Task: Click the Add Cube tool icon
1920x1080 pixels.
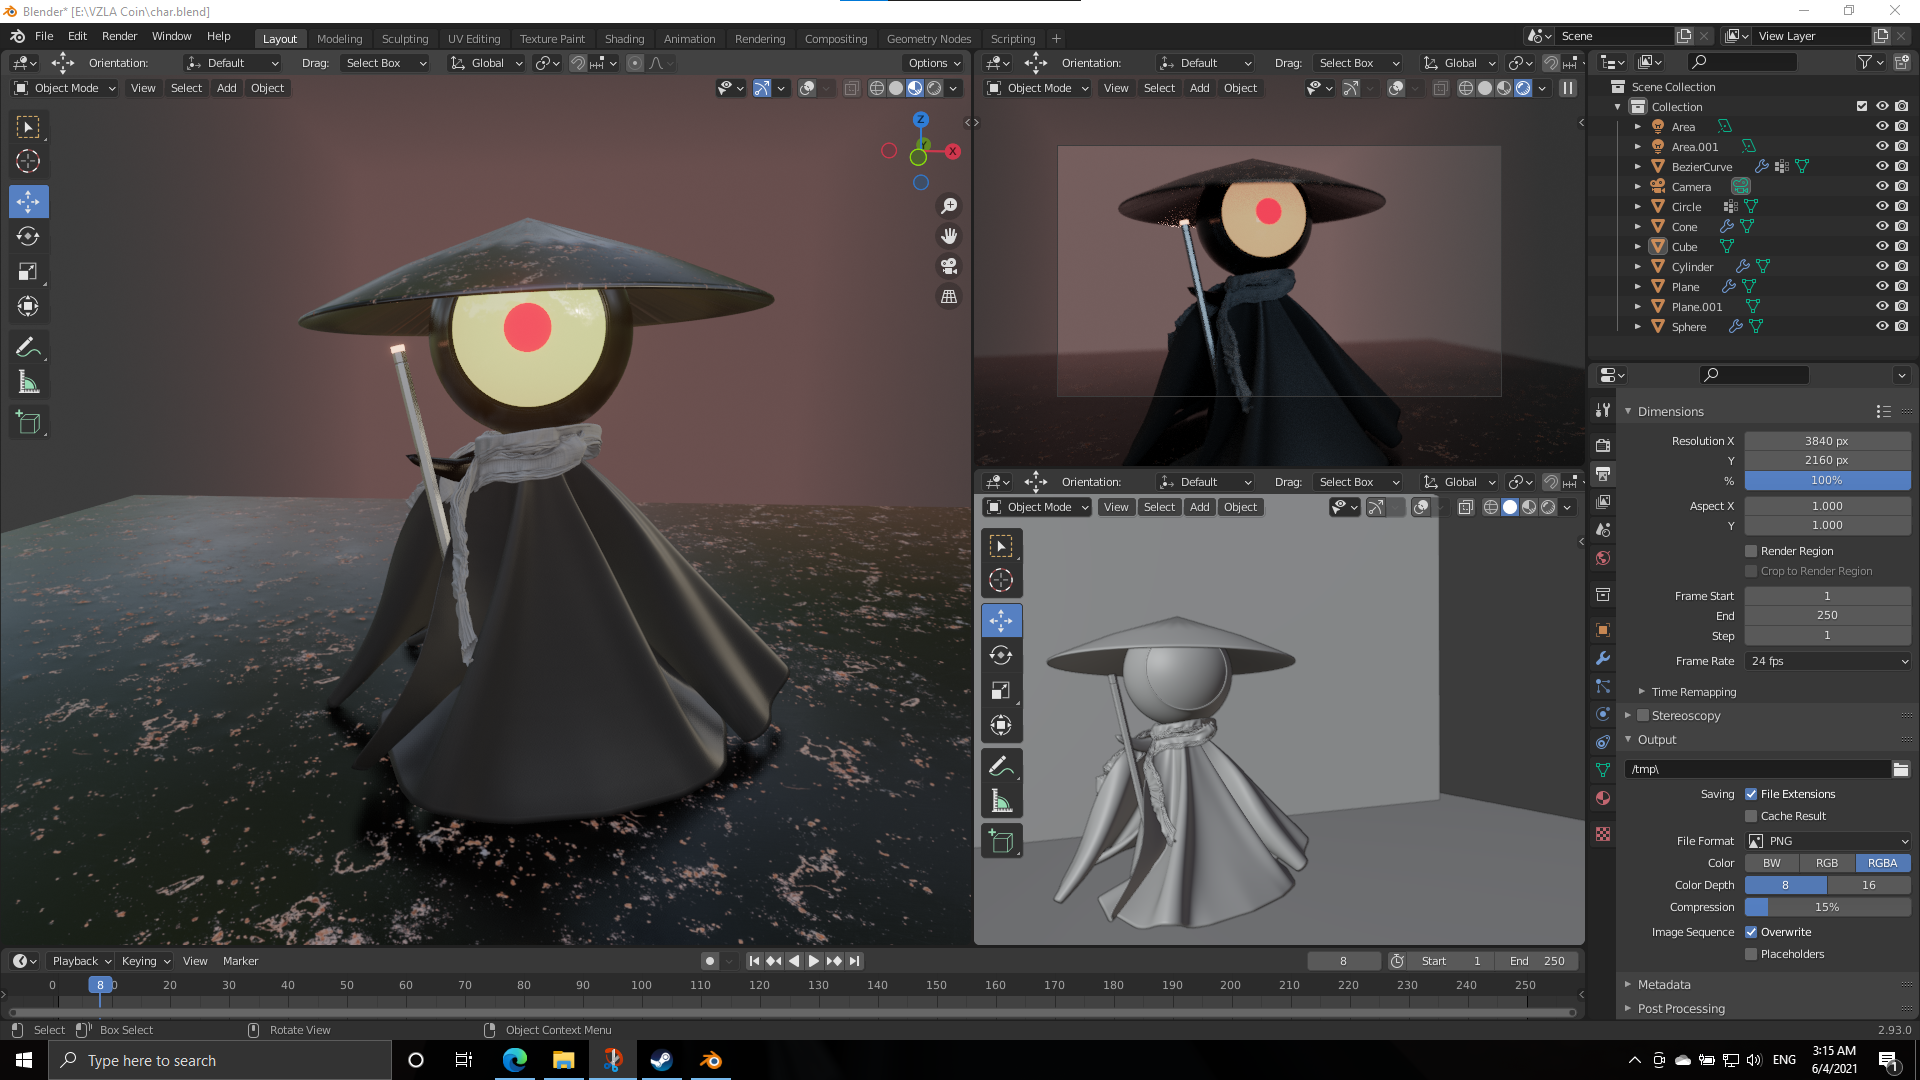Action: point(28,423)
